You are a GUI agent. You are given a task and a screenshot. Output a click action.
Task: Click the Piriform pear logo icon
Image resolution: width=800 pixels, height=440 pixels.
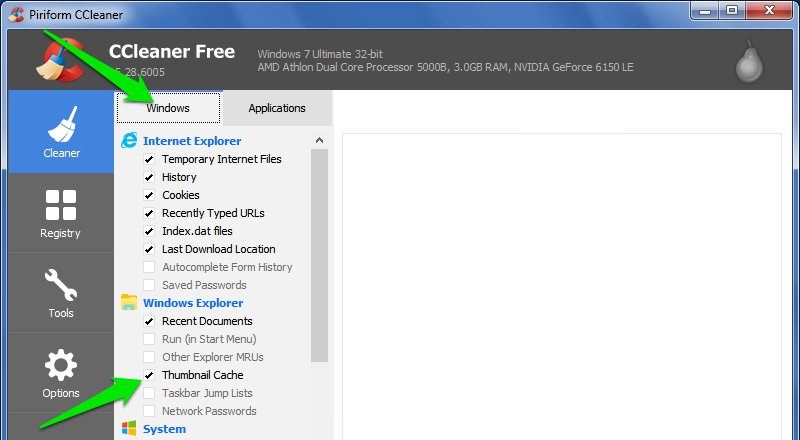tap(749, 62)
